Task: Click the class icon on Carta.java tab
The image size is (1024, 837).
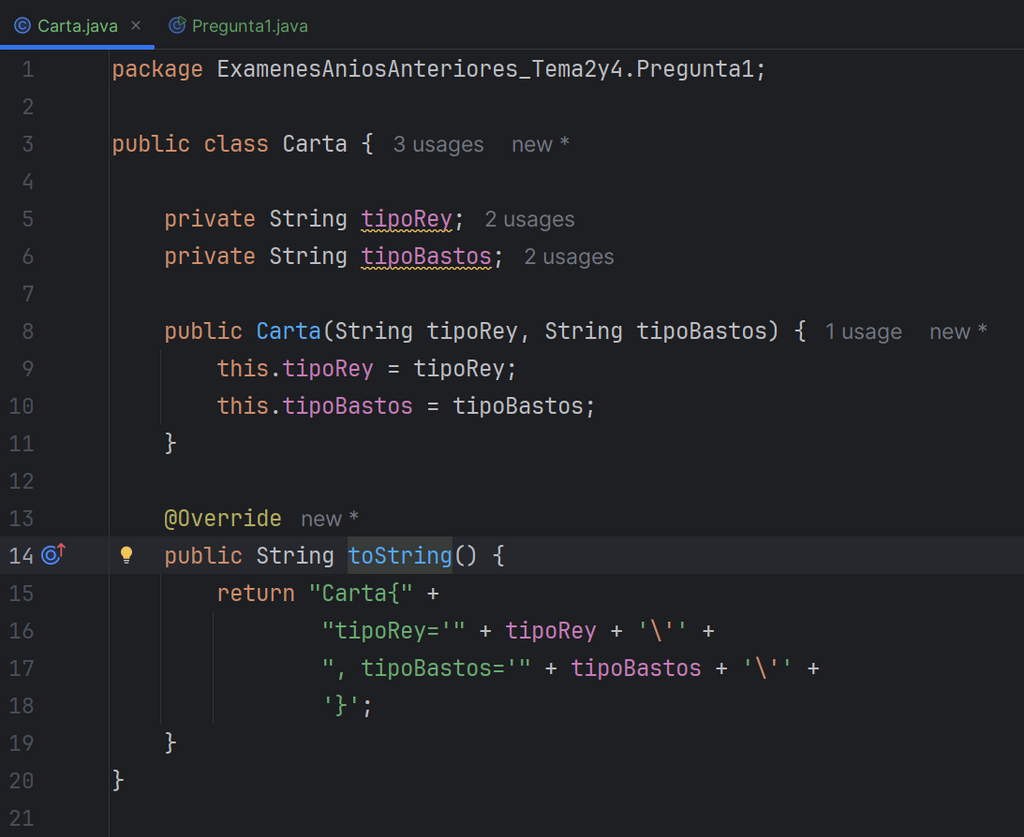Action: pos(21,26)
